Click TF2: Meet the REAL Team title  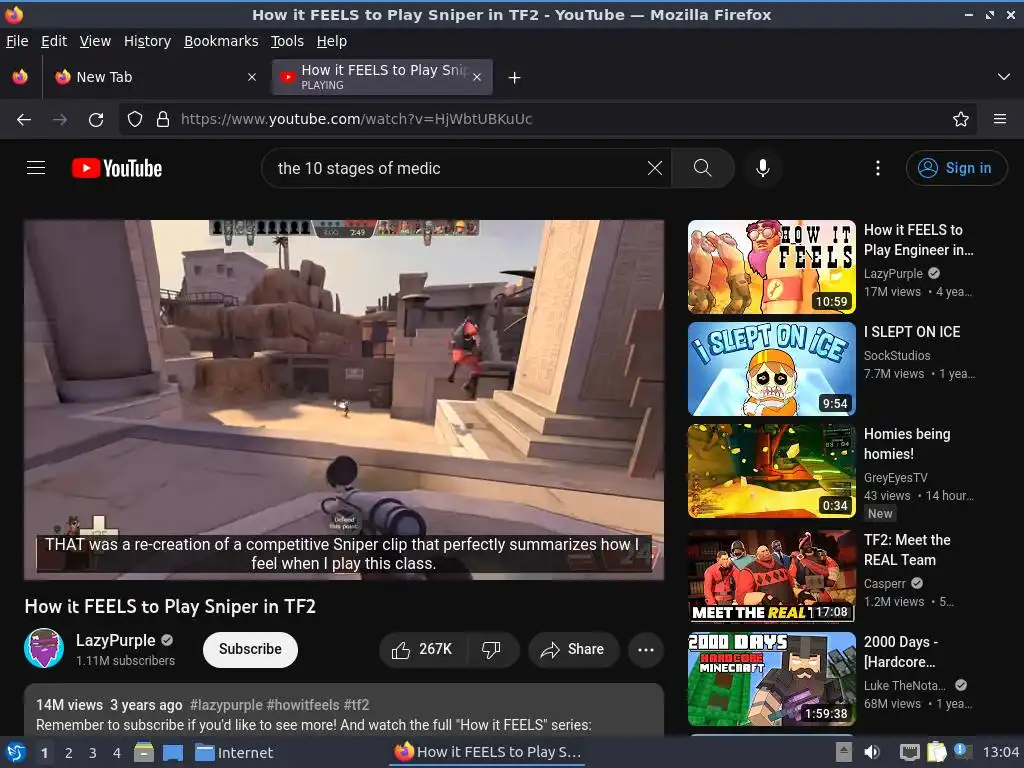(907, 550)
